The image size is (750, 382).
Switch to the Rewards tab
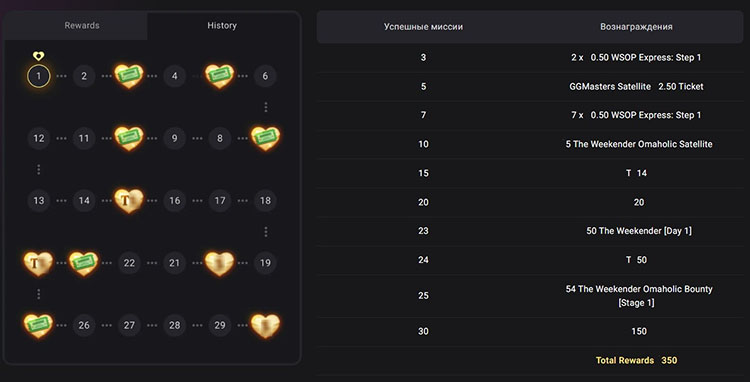click(x=82, y=25)
